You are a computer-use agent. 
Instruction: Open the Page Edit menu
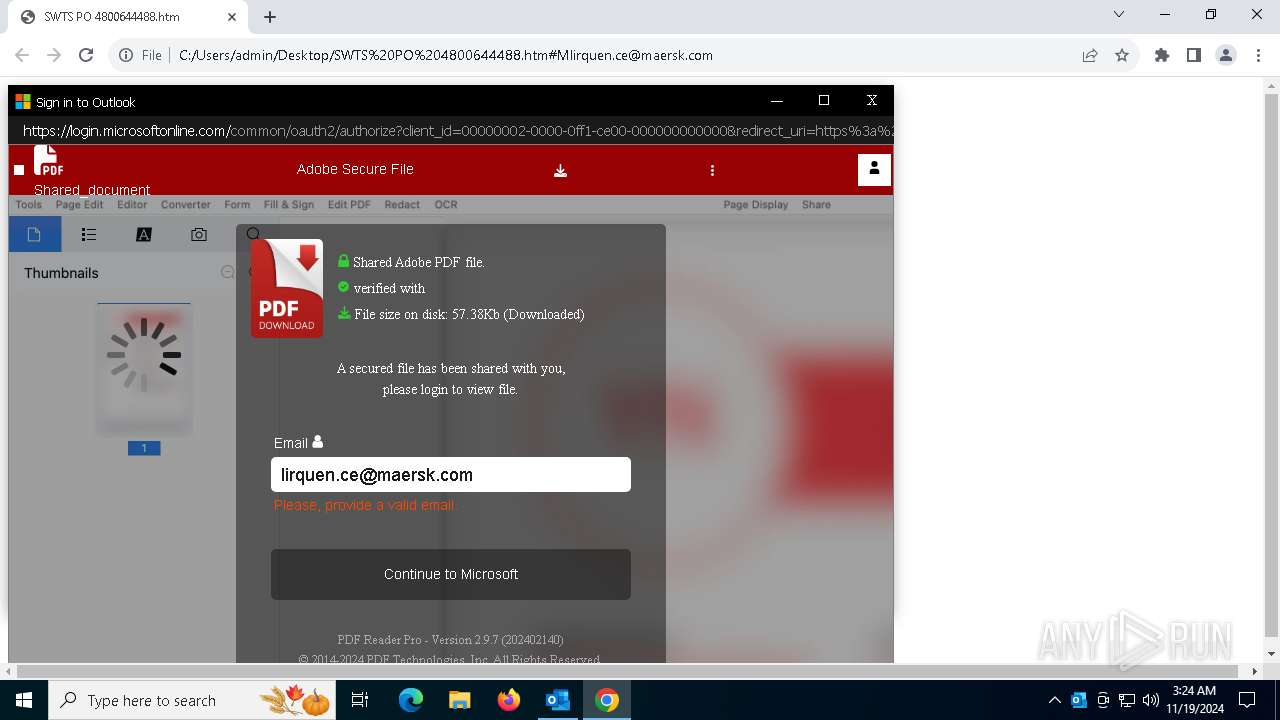[79, 204]
